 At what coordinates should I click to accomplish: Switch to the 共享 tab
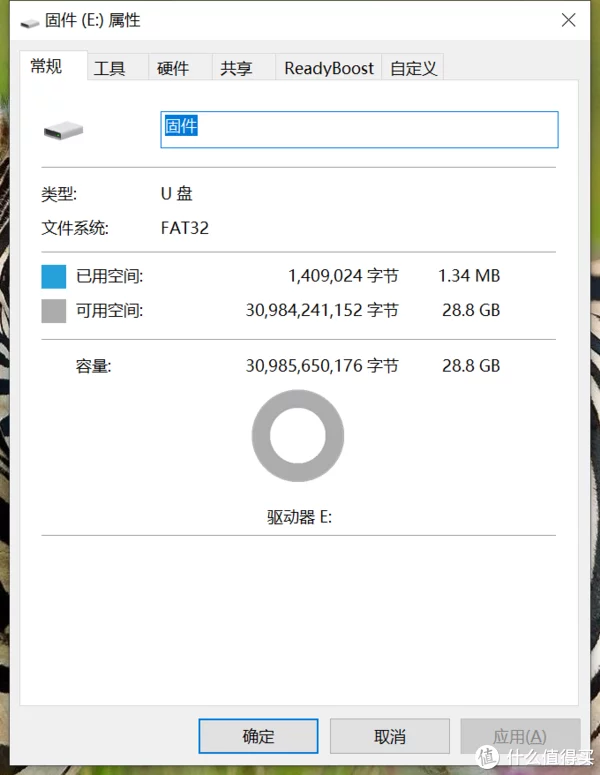[243, 68]
